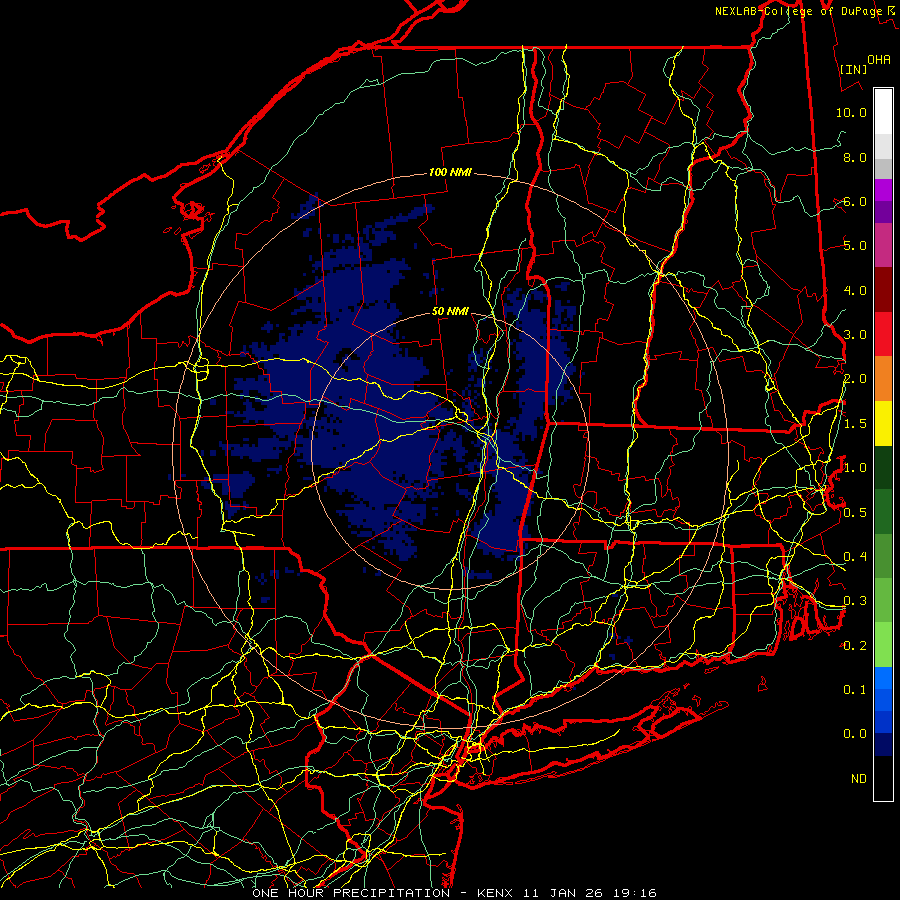The width and height of the screenshot is (900, 900).
Task: Click the bright red legend swatch near 3.0
Action: point(883,334)
